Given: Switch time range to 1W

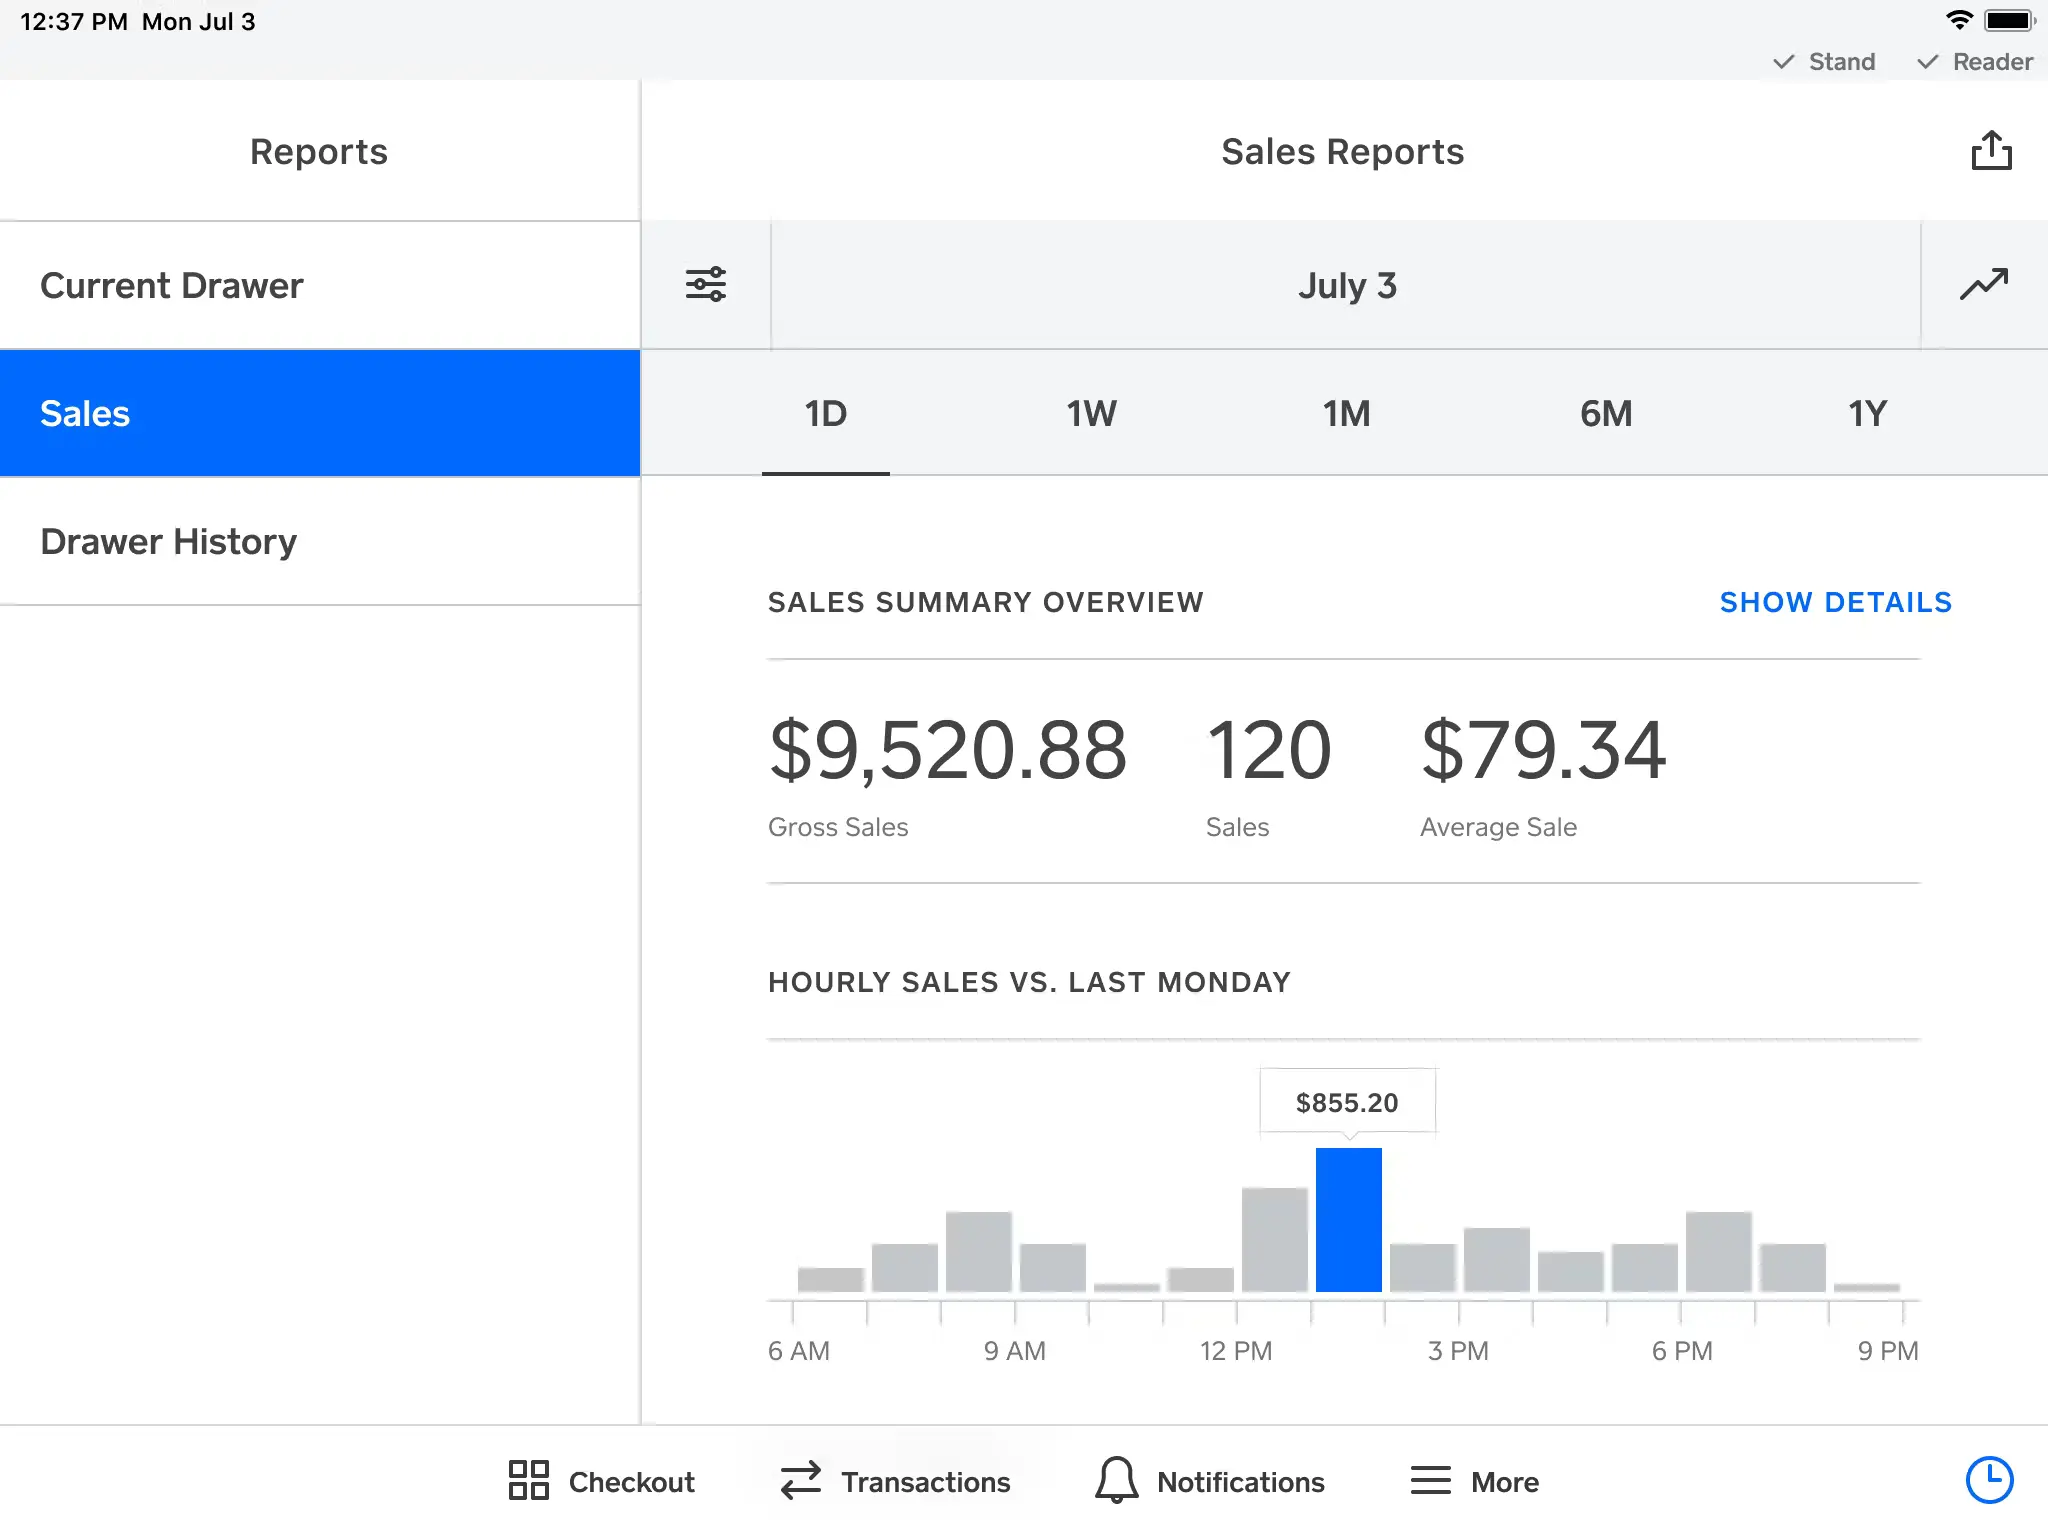Looking at the screenshot, I should tap(1090, 412).
